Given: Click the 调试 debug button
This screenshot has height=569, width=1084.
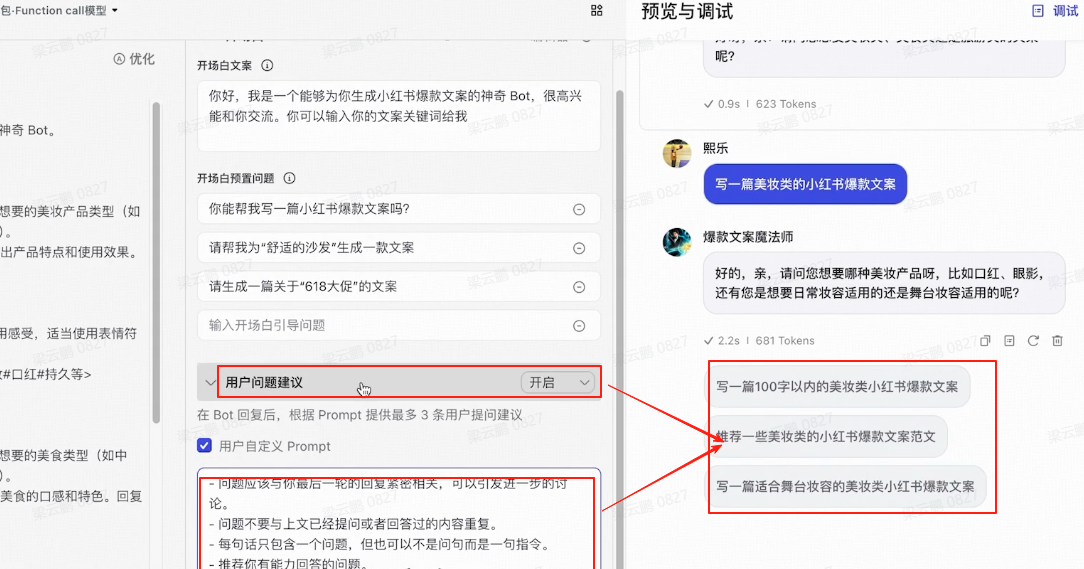Looking at the screenshot, I should click(x=1055, y=11).
